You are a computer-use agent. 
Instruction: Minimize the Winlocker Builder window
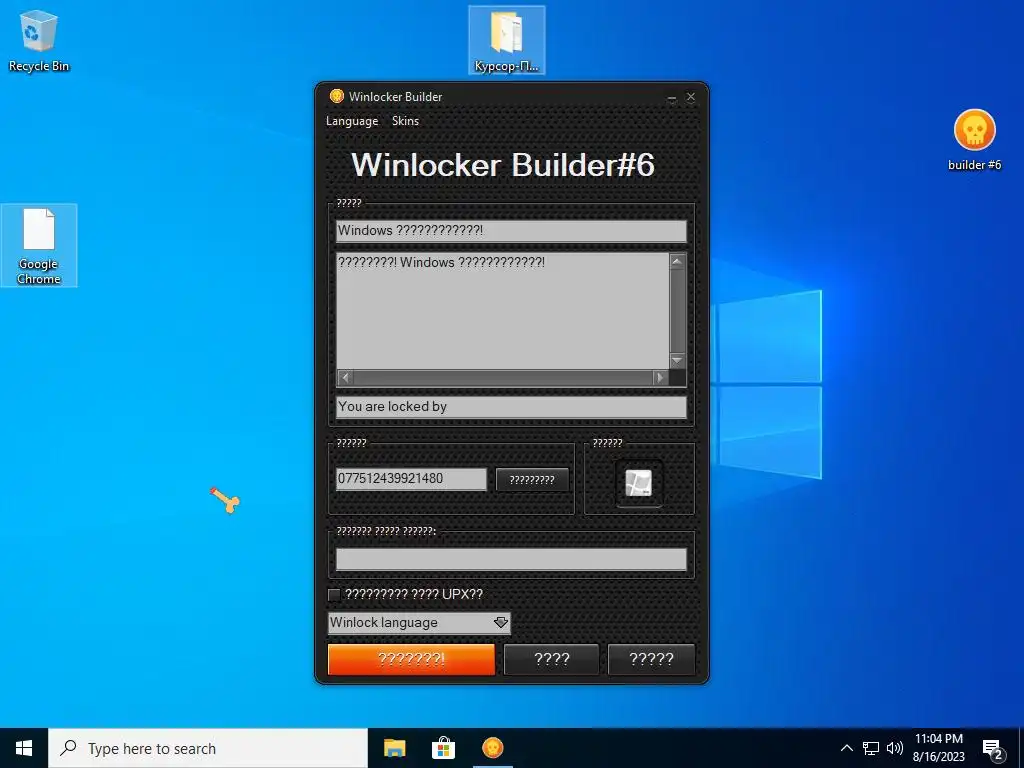[x=672, y=97]
